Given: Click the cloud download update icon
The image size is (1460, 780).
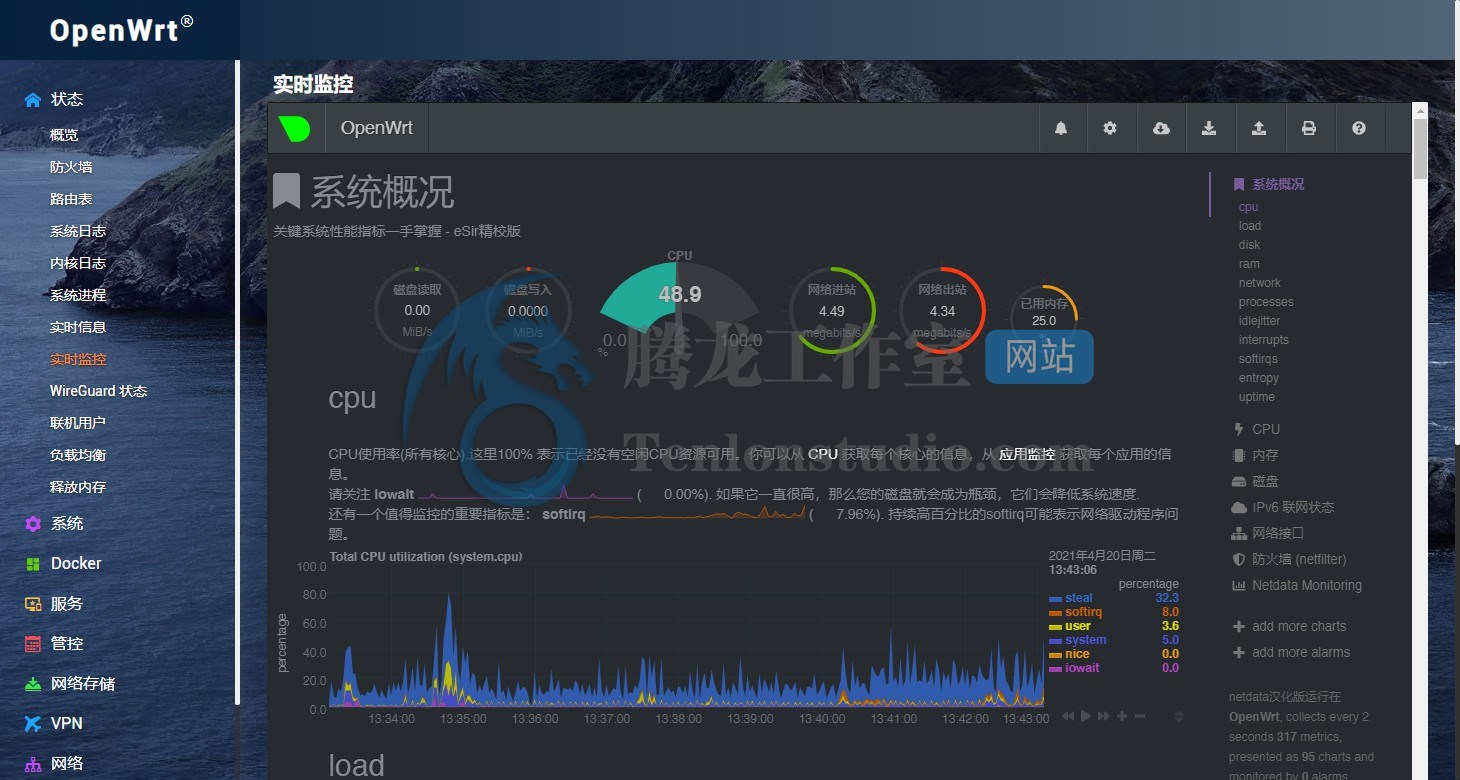Looking at the screenshot, I should pos(1161,128).
